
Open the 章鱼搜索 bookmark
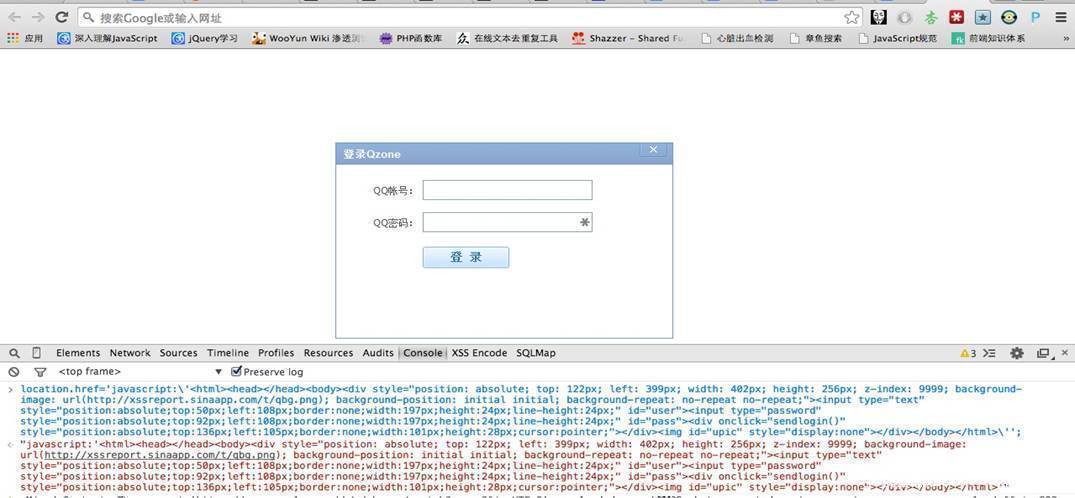[816, 38]
